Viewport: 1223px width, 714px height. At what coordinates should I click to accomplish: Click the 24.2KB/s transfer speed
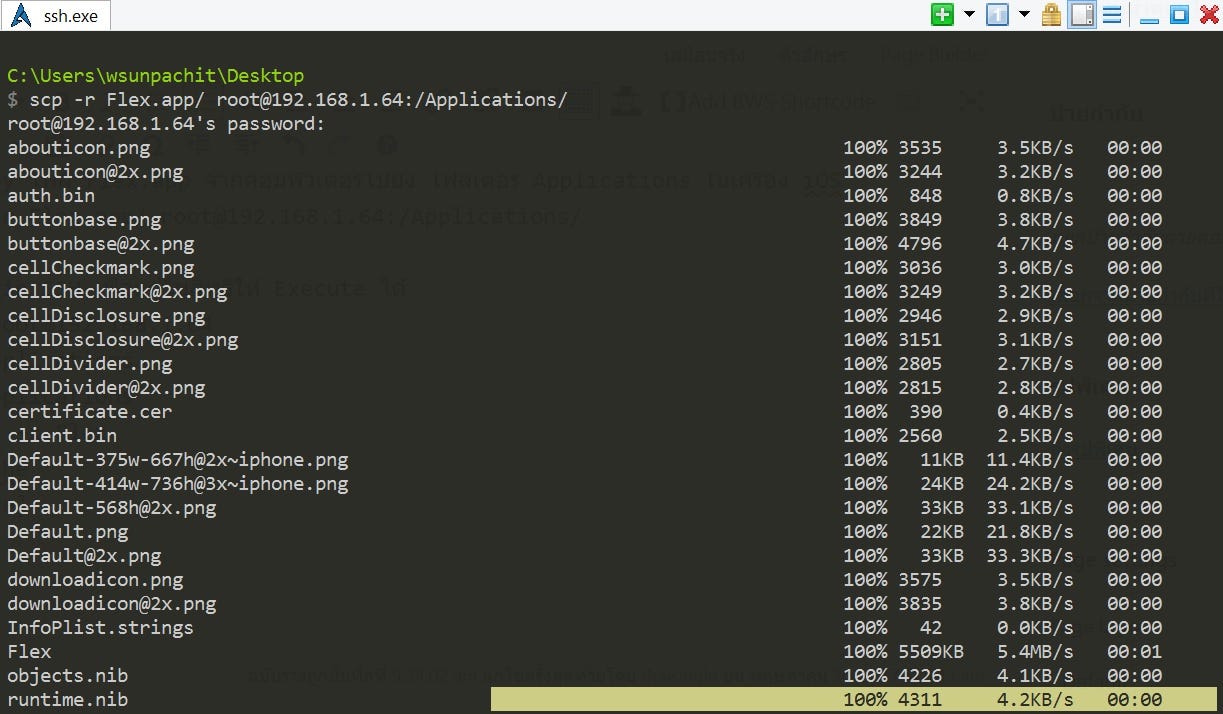1030,484
